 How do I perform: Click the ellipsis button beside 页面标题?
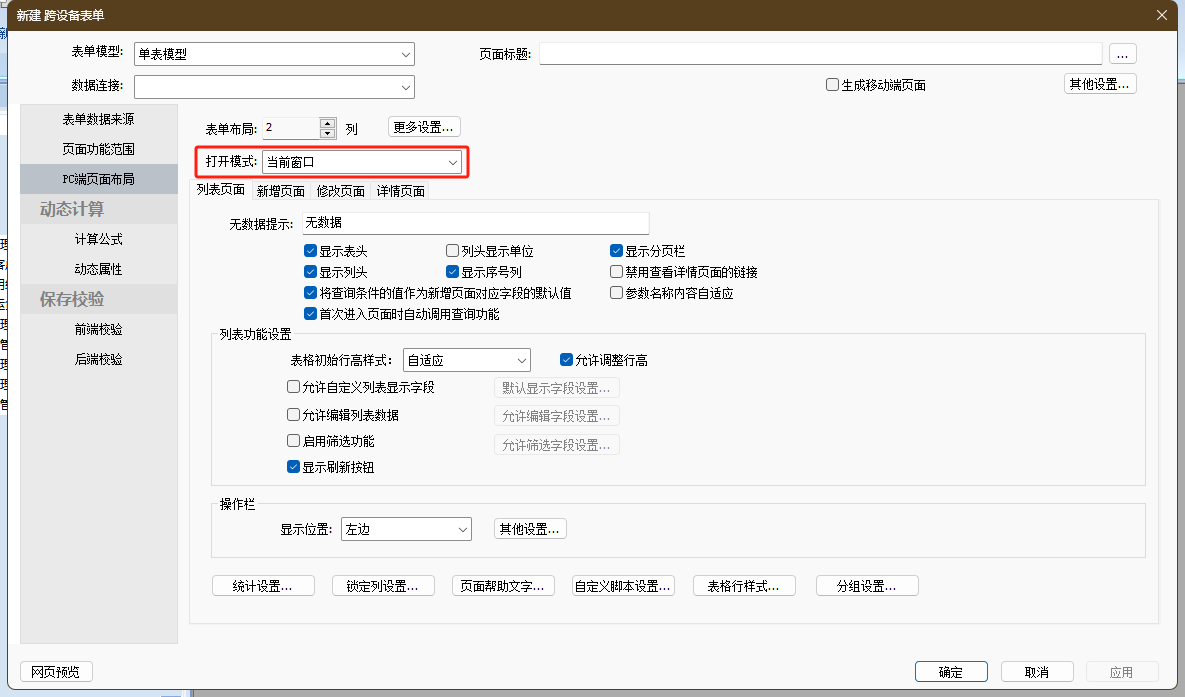[x=1123, y=54]
